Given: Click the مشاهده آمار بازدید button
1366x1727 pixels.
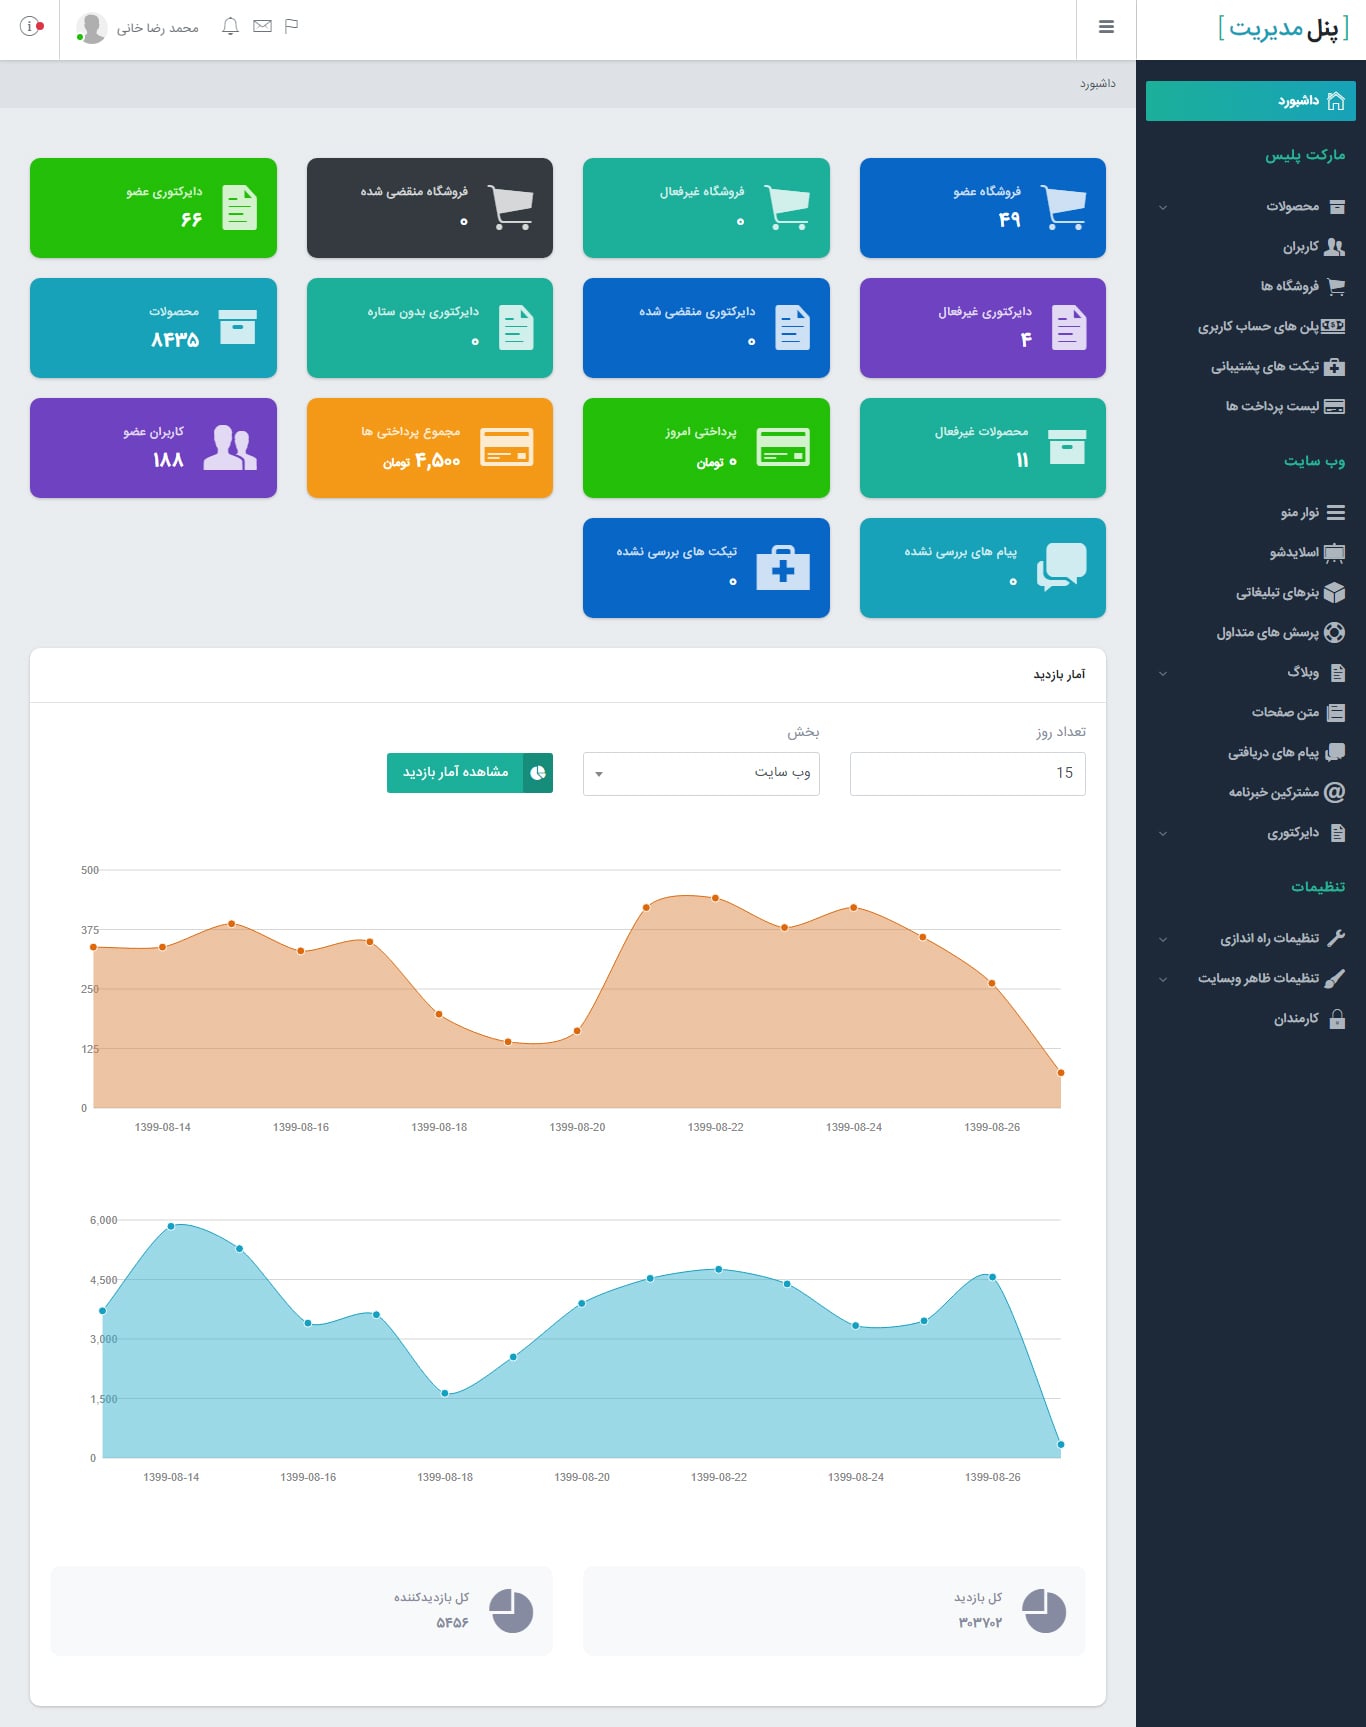Looking at the screenshot, I should coord(470,772).
